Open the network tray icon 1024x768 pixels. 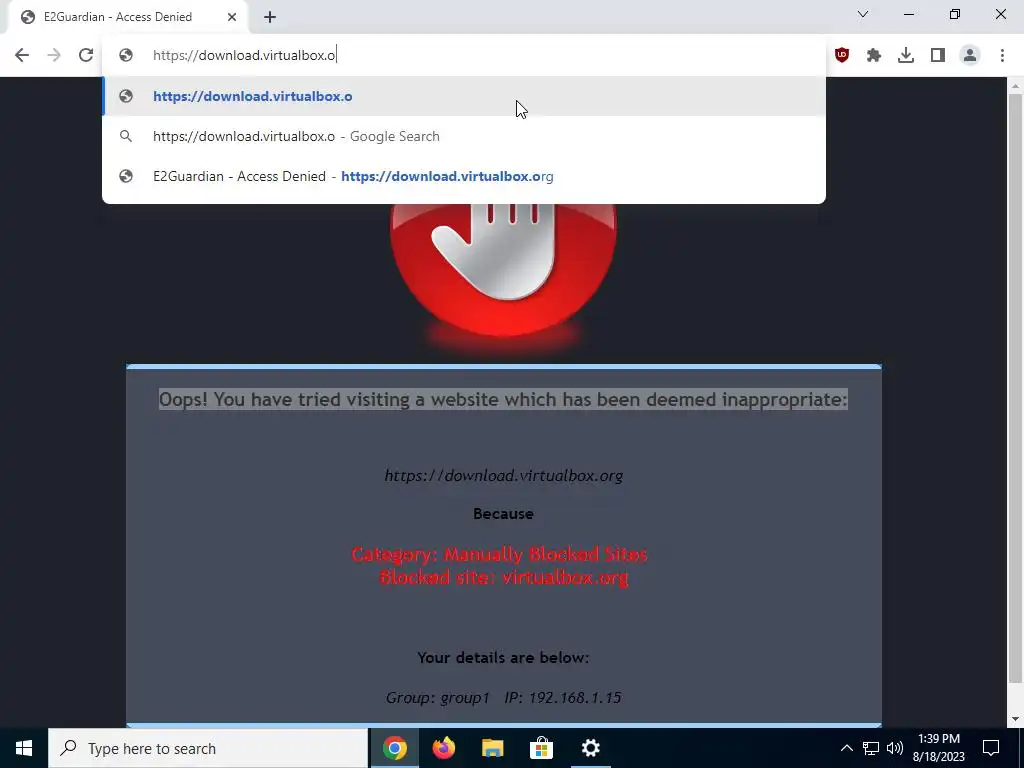tap(871, 748)
